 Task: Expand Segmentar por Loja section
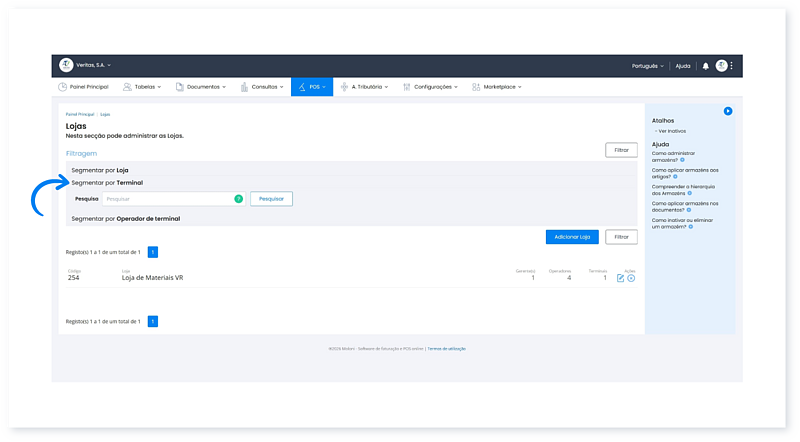(99, 170)
